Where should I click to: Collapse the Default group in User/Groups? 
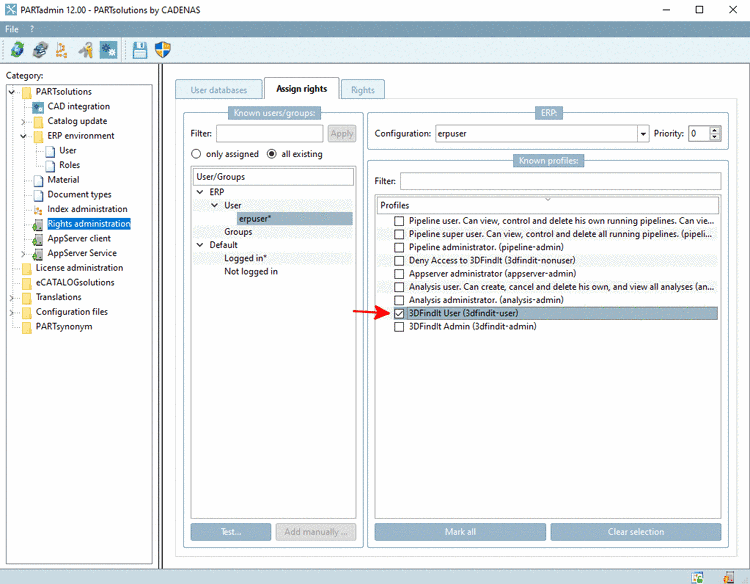point(200,245)
